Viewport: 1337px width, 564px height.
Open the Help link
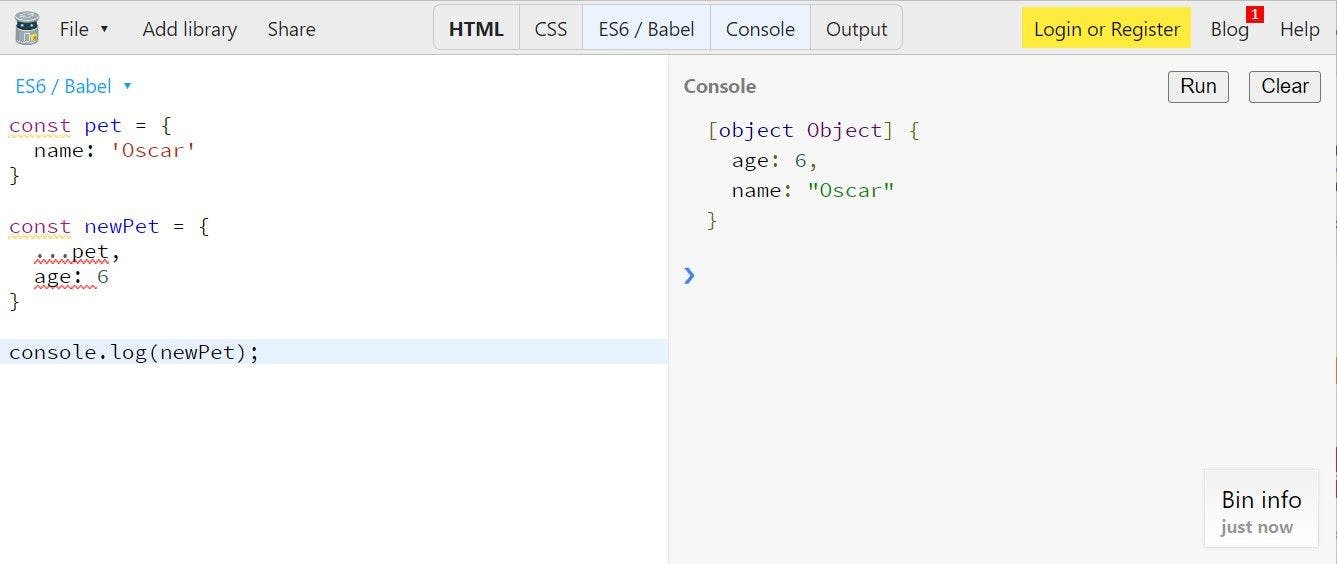coord(1299,29)
